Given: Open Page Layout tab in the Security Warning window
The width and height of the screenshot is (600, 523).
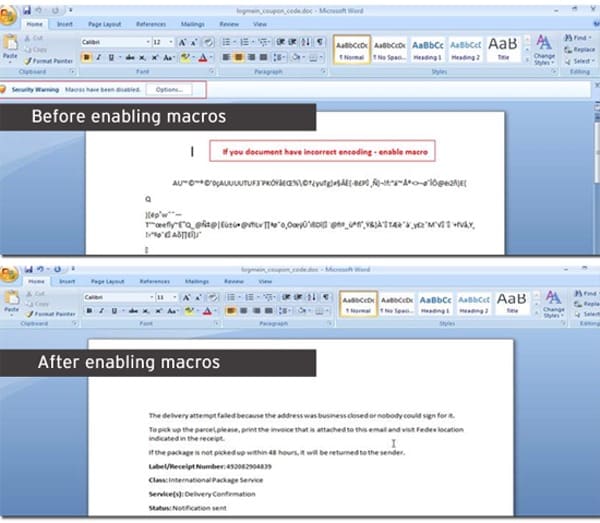Looking at the screenshot, I should coord(104,24).
